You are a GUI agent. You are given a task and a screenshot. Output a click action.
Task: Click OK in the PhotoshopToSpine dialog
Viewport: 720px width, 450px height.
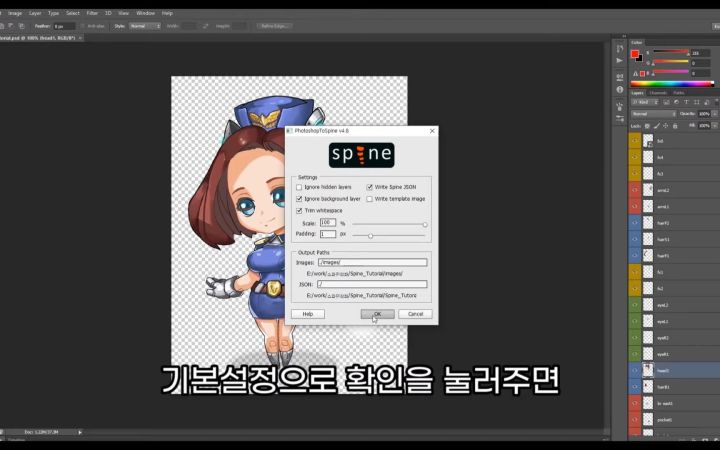click(377, 314)
